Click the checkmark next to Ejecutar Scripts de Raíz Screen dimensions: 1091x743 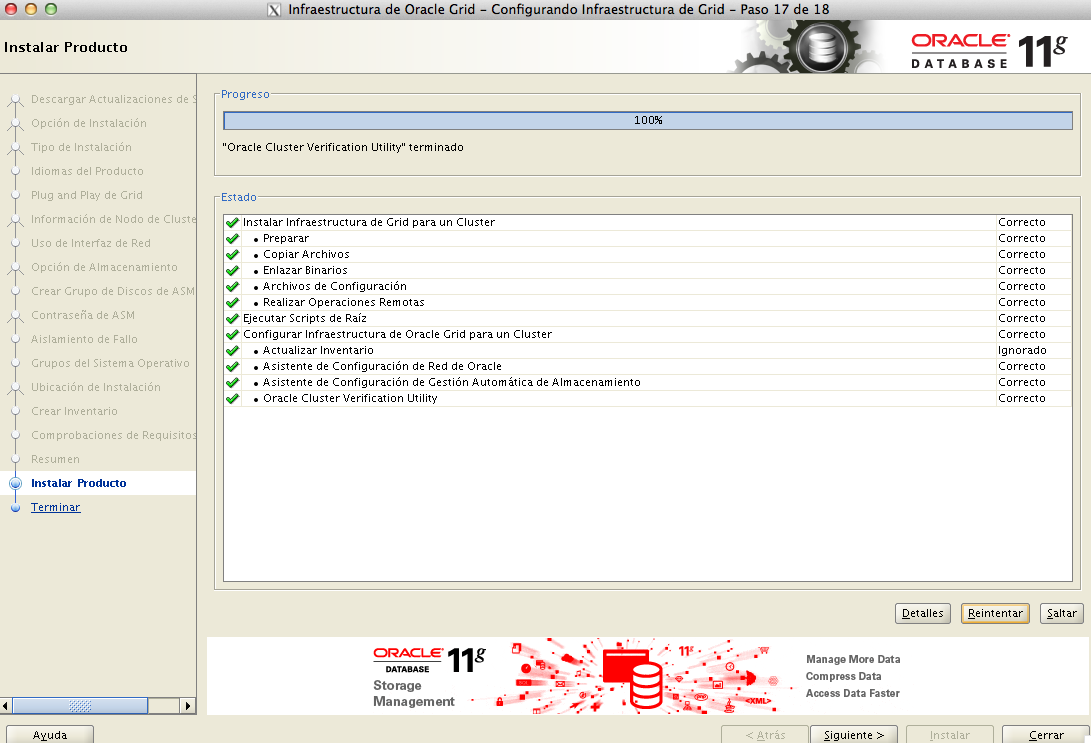point(232,319)
